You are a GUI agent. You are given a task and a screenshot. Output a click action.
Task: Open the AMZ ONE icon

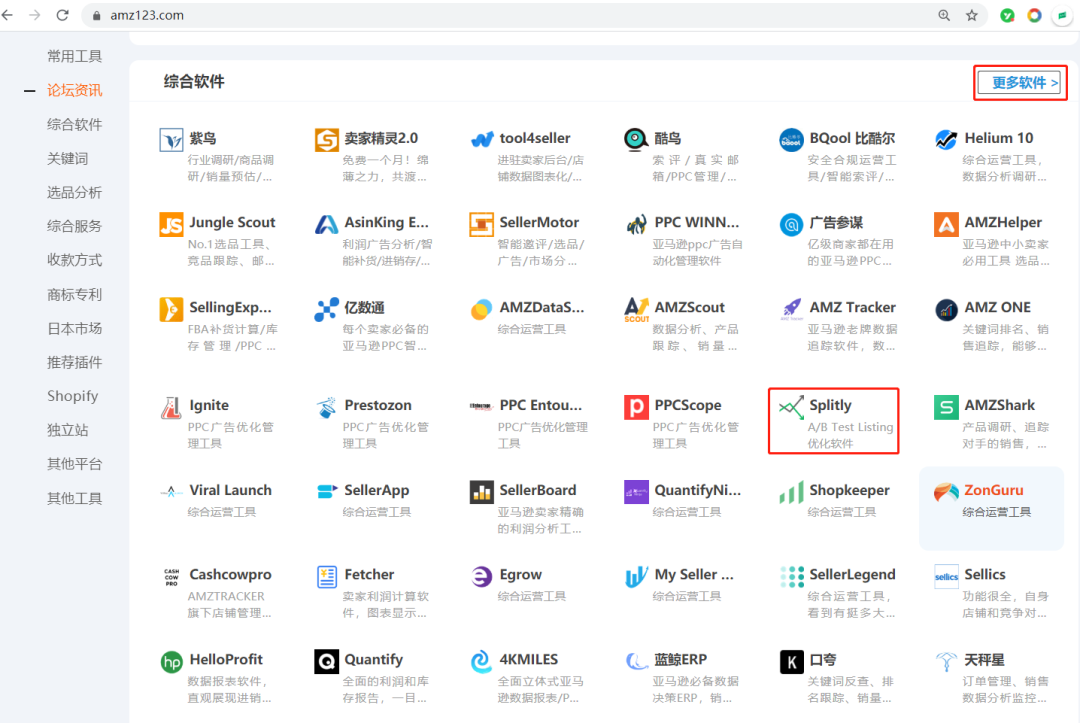pyautogui.click(x=946, y=309)
